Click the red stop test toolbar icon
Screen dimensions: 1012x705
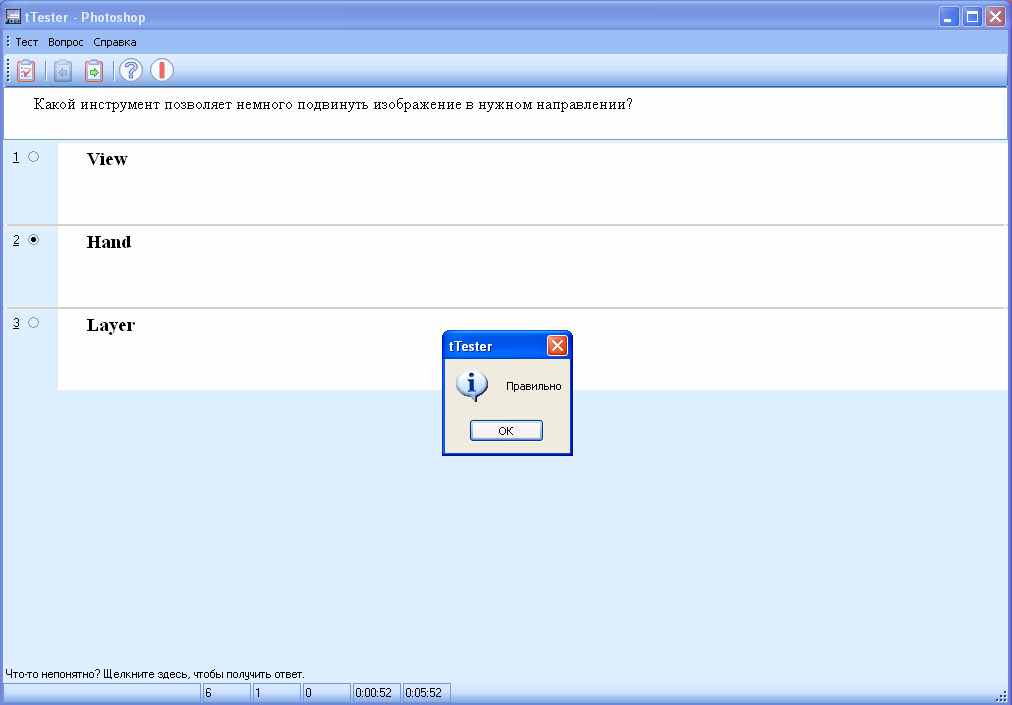pyautogui.click(x=162, y=69)
